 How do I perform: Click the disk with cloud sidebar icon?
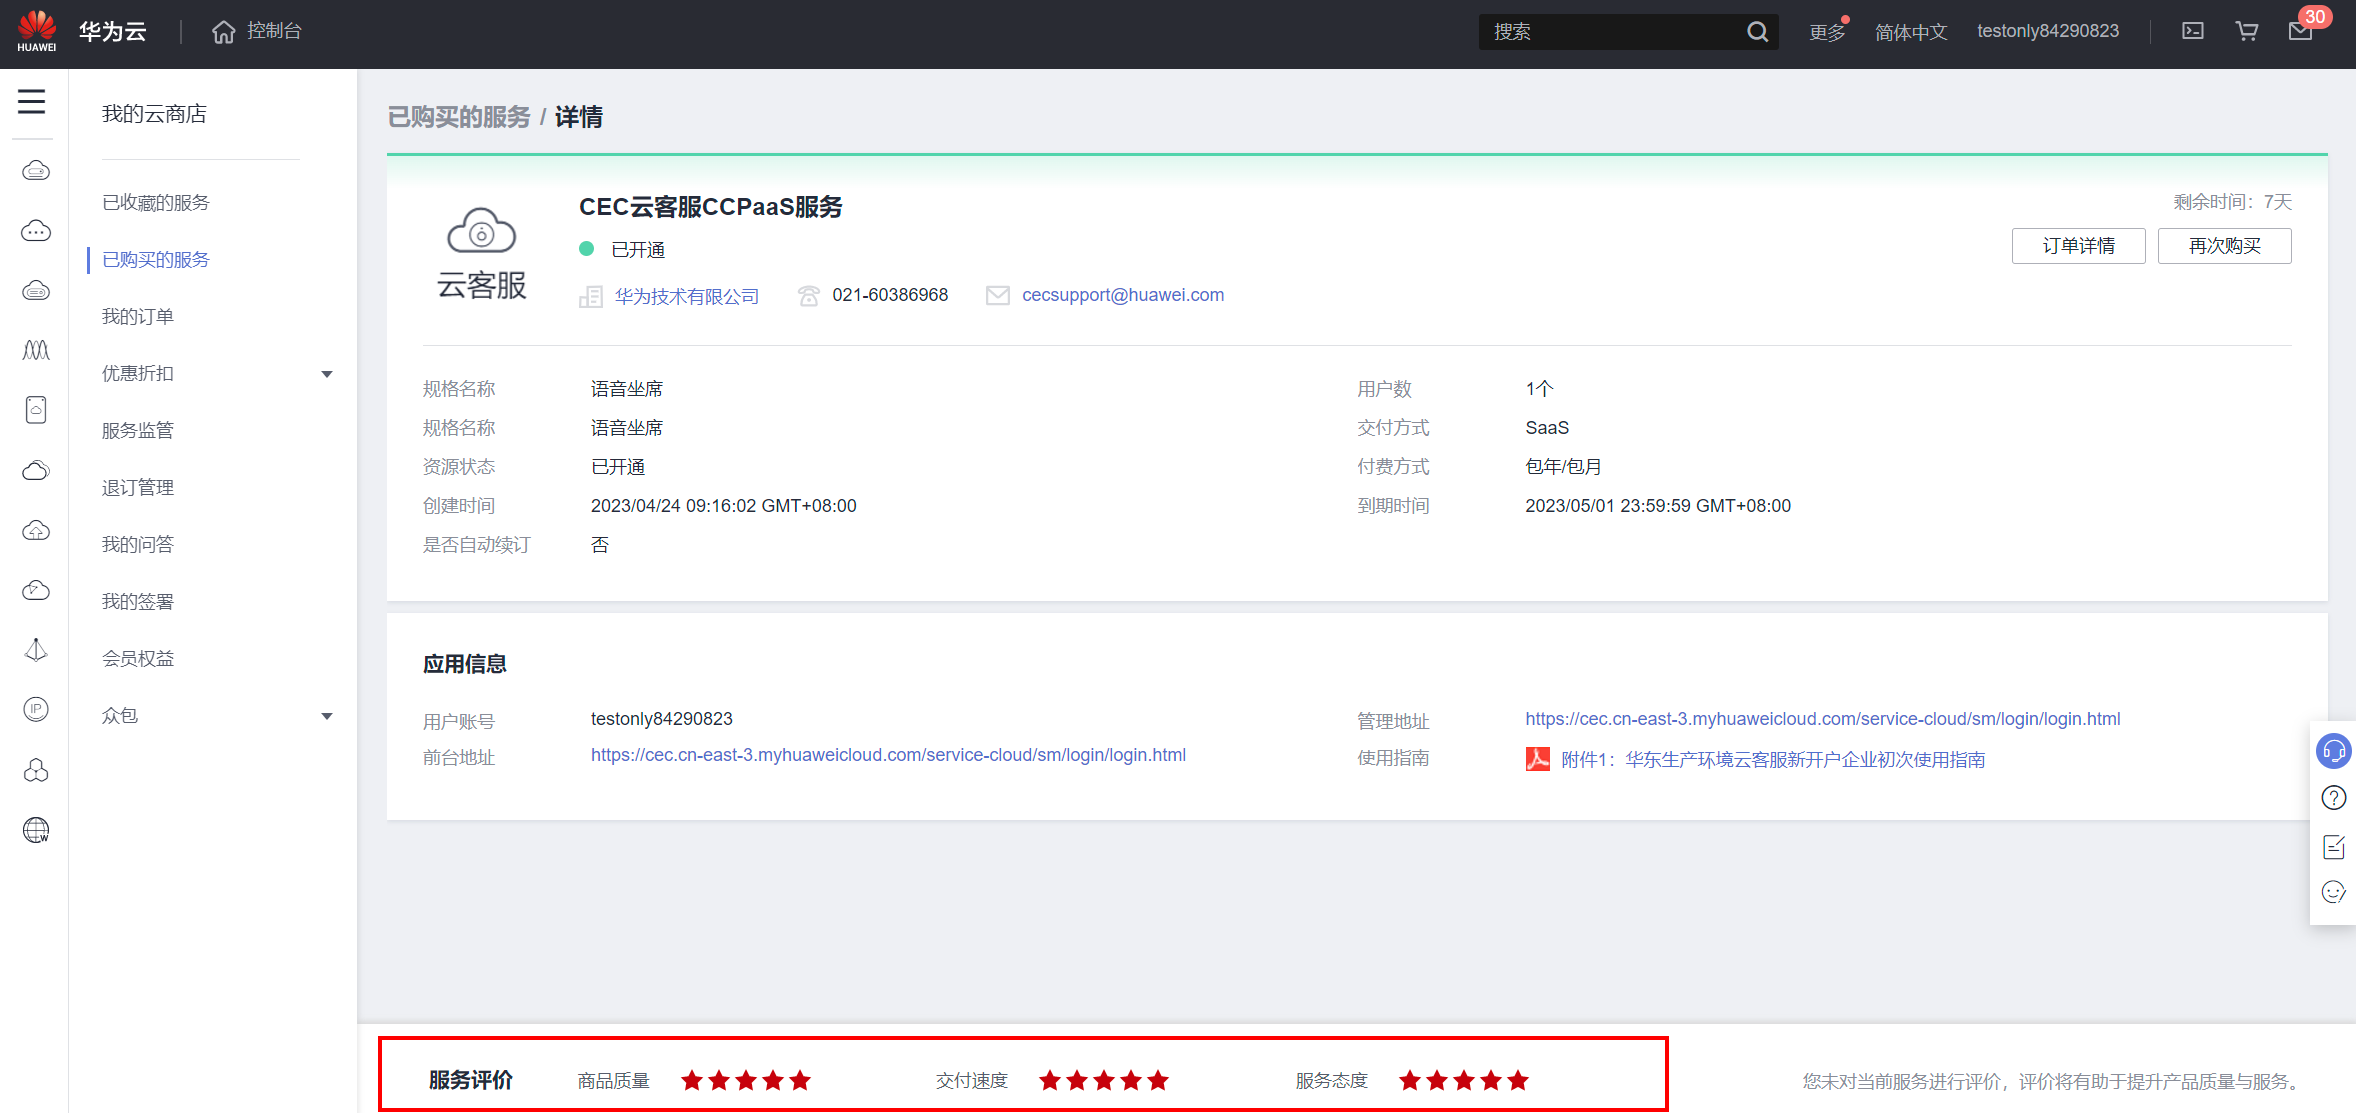click(36, 410)
